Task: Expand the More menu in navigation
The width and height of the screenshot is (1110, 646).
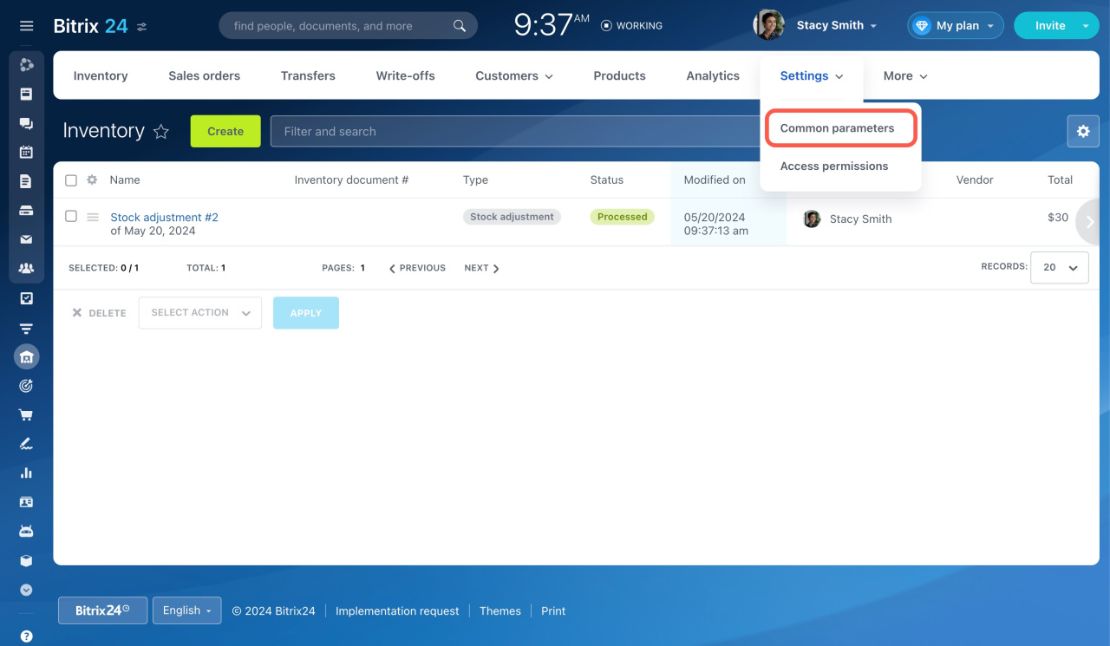Action: click(905, 76)
